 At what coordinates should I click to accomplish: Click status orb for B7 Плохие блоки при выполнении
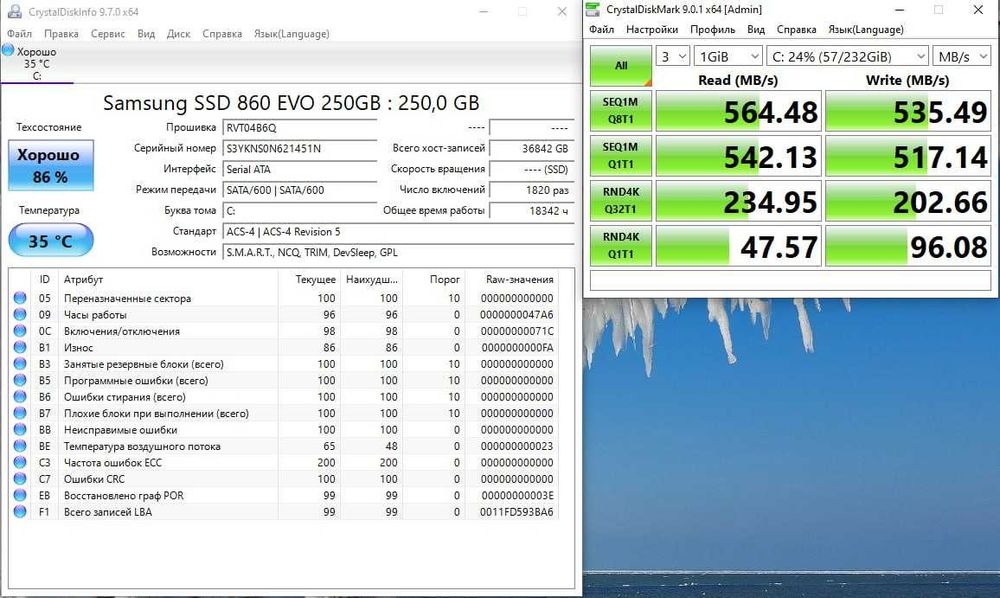point(20,413)
